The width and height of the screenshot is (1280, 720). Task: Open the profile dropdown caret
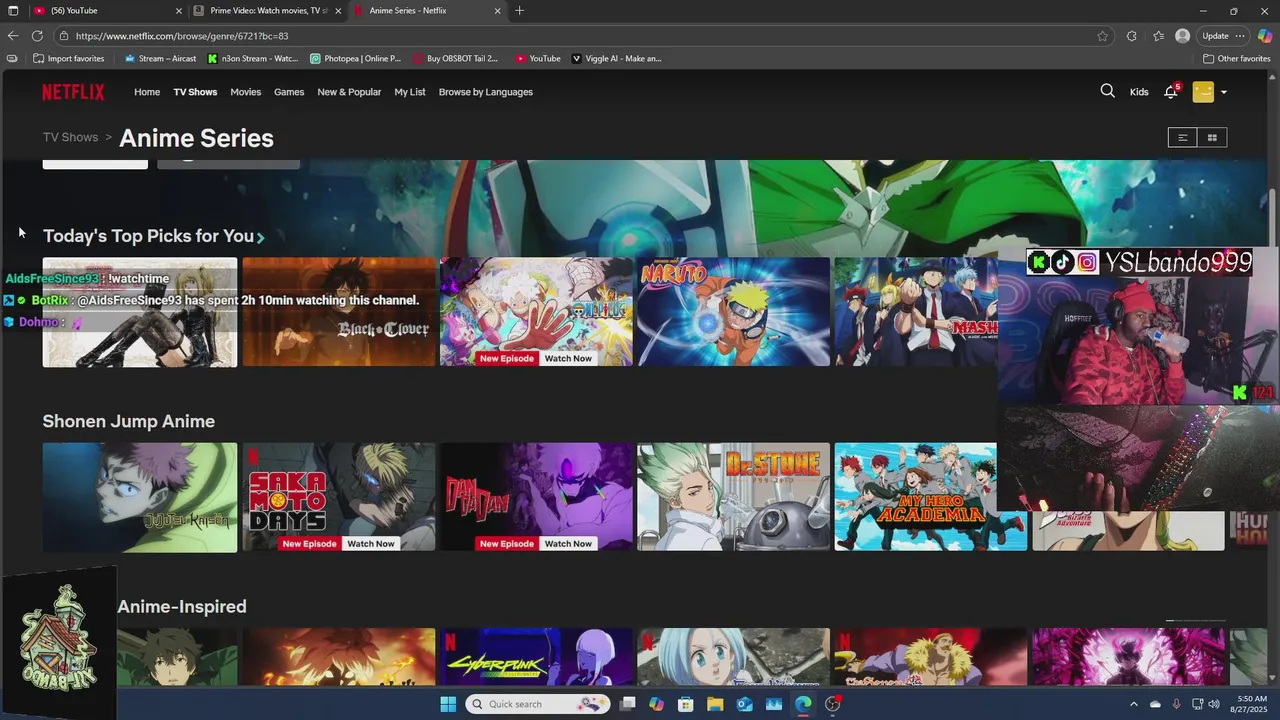pos(1223,92)
